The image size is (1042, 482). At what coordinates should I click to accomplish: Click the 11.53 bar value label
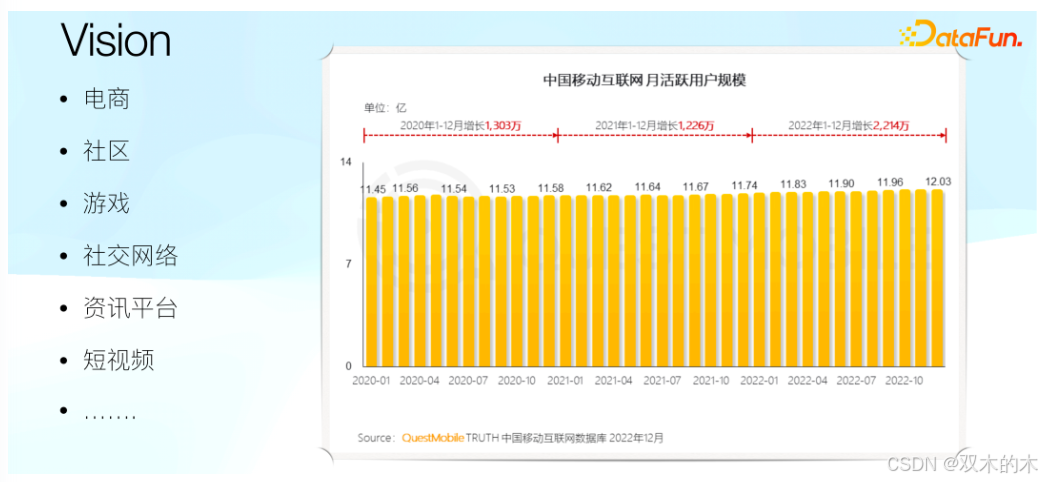coord(502,189)
